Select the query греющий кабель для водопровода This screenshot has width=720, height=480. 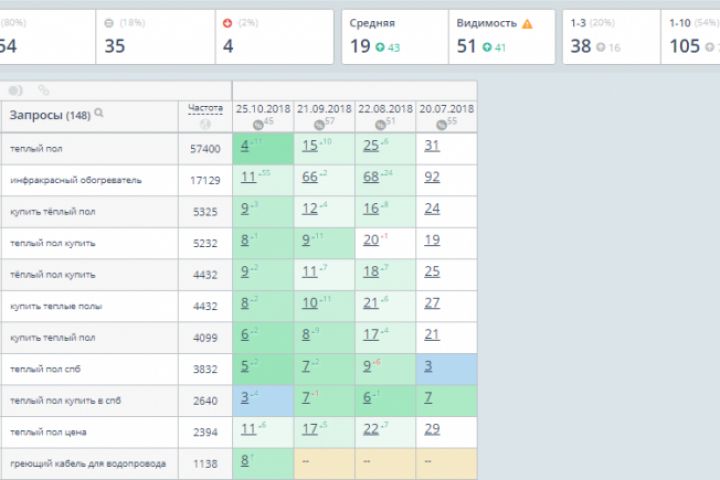(88, 464)
